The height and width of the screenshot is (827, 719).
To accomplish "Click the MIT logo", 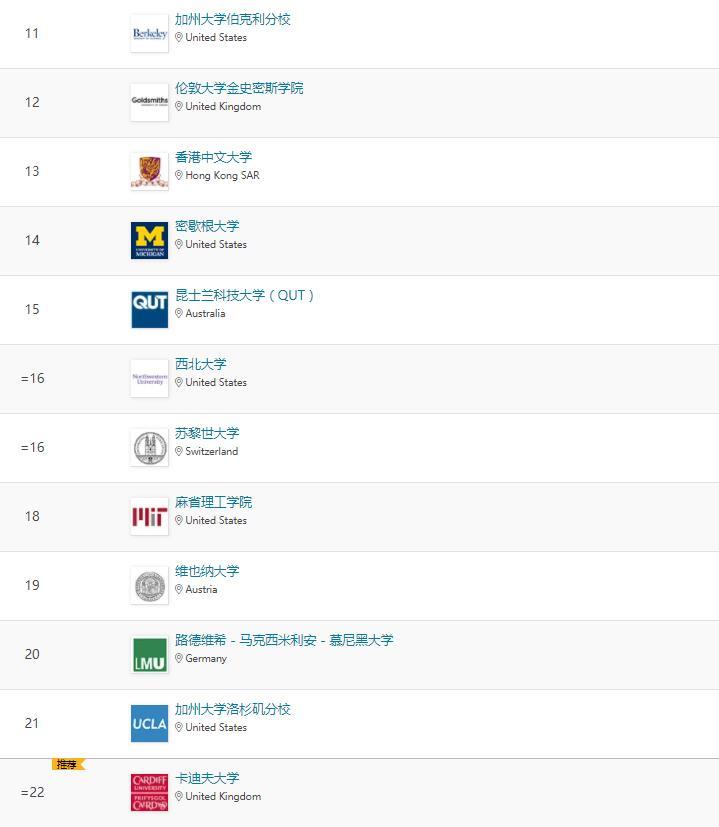I will tap(149, 517).
